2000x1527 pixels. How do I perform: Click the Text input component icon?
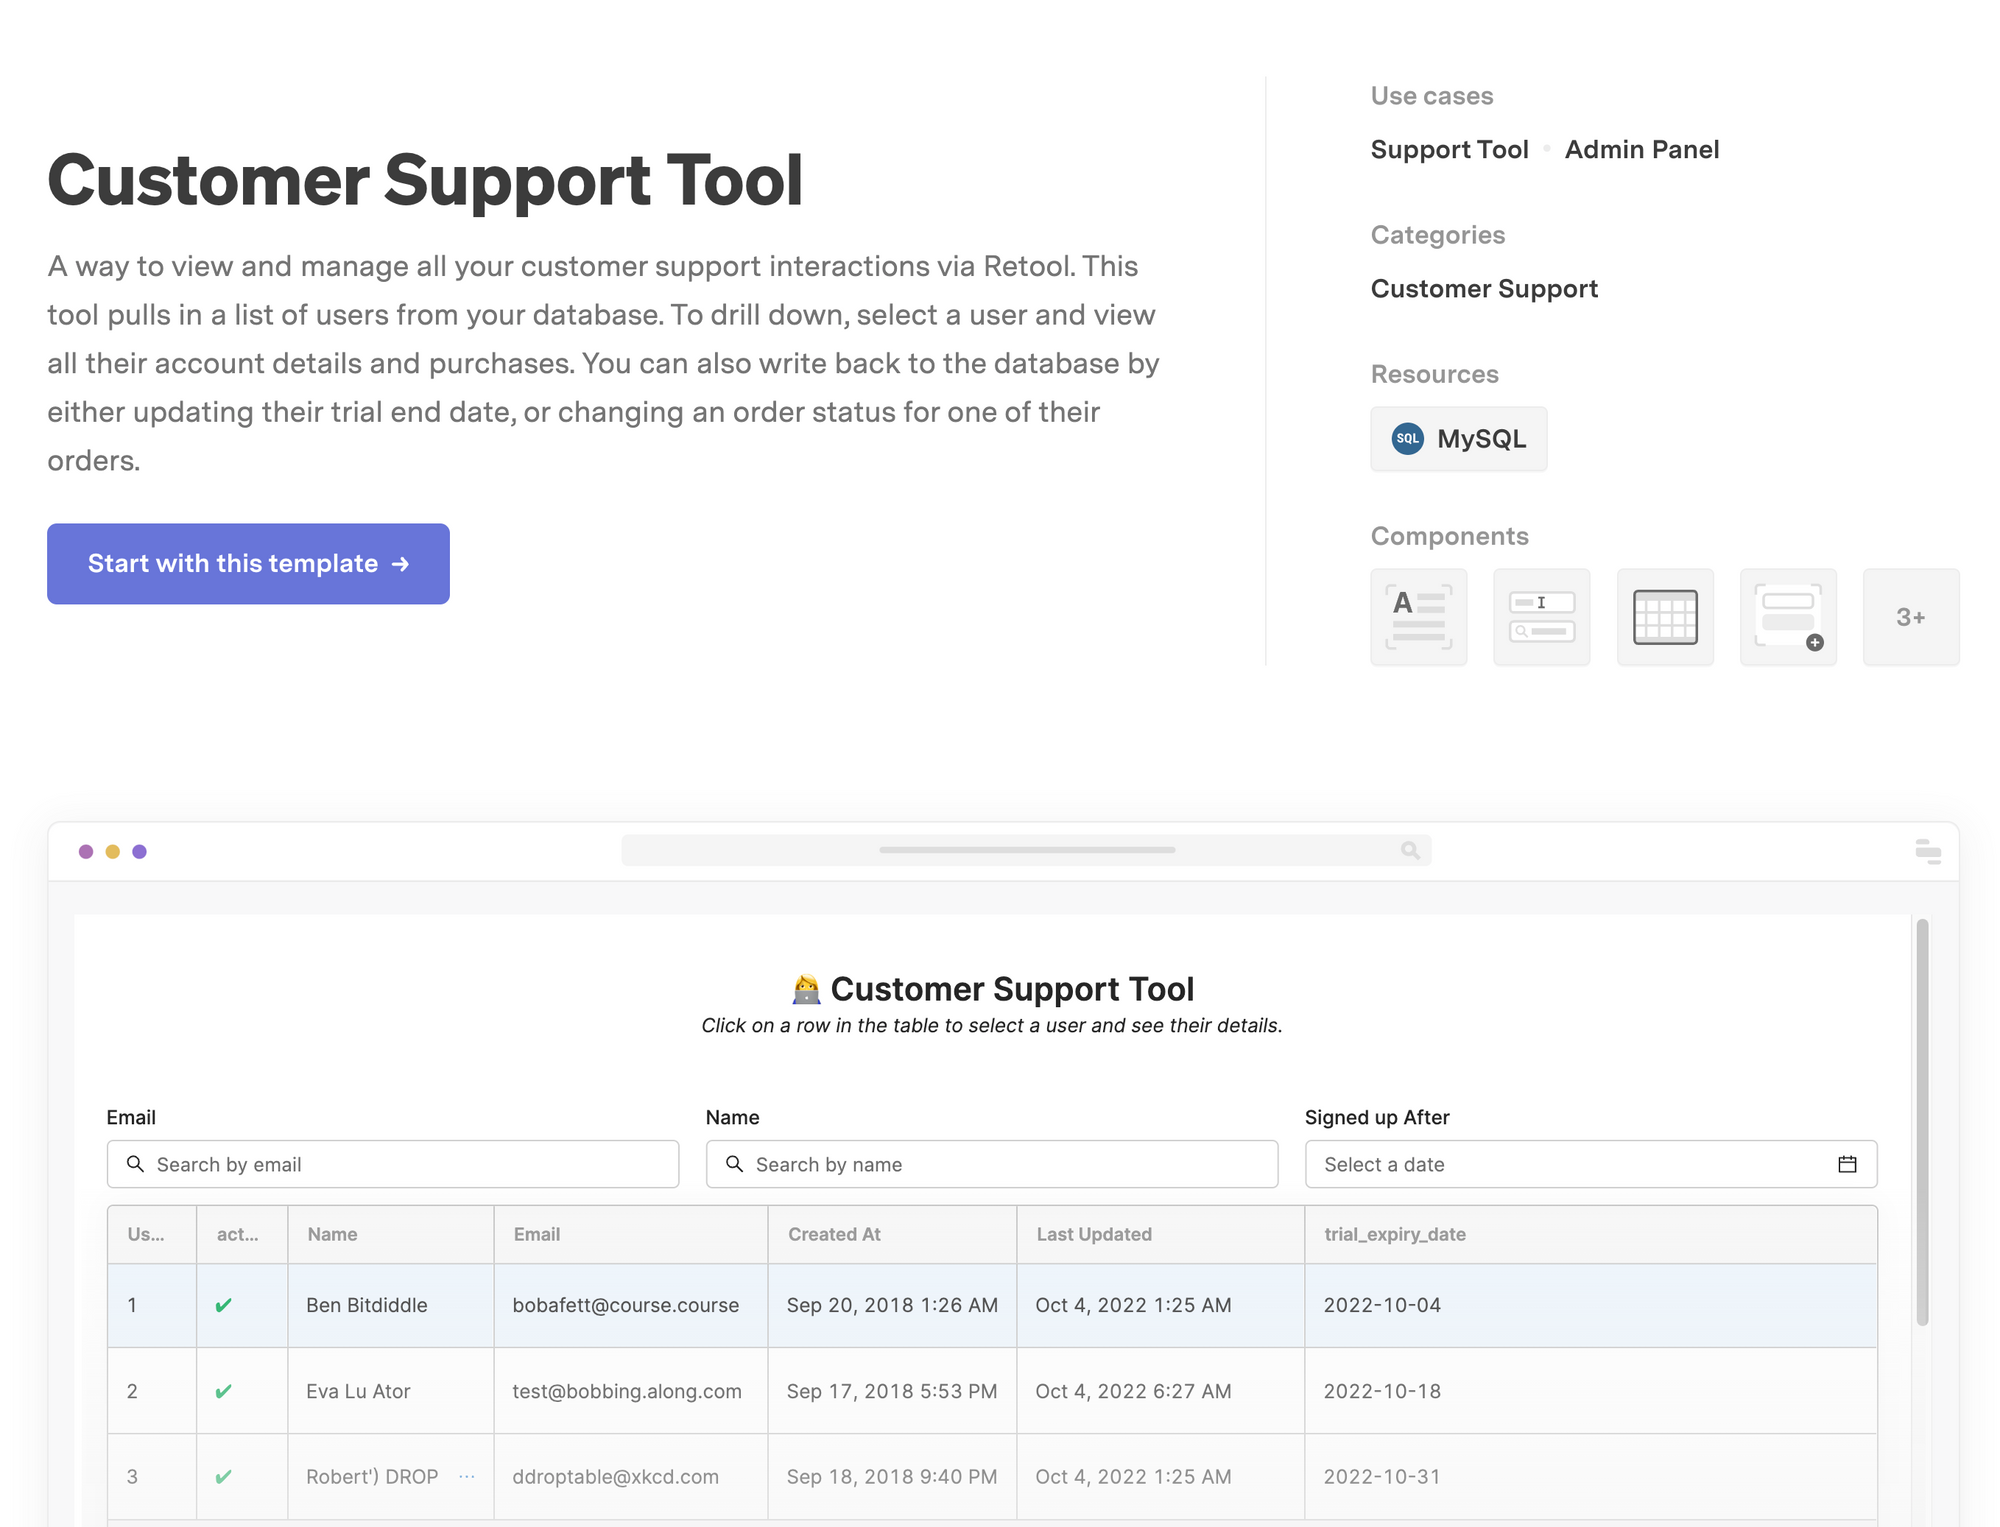(1541, 617)
